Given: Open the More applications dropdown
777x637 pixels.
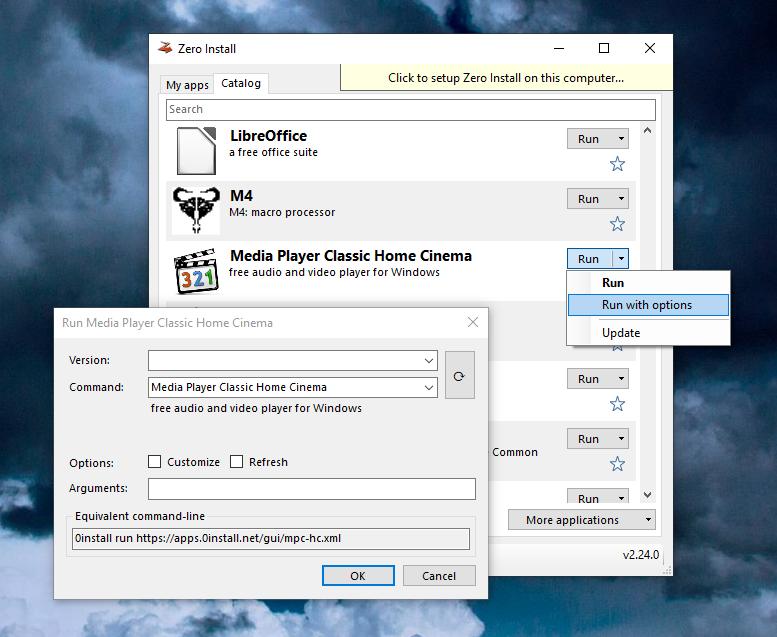Looking at the screenshot, I should tap(582, 520).
